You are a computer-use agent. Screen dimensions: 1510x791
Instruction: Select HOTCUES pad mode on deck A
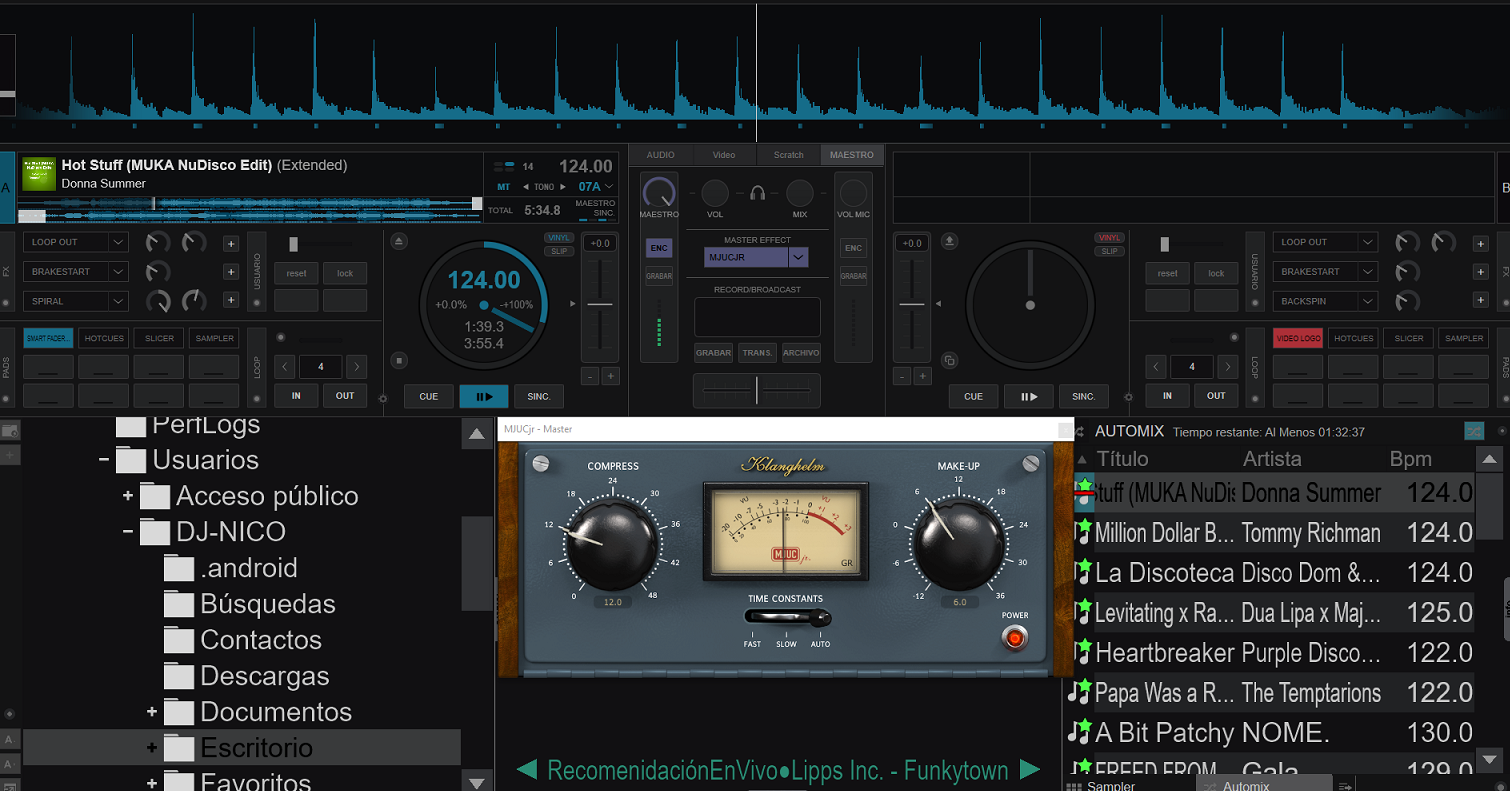[104, 338]
